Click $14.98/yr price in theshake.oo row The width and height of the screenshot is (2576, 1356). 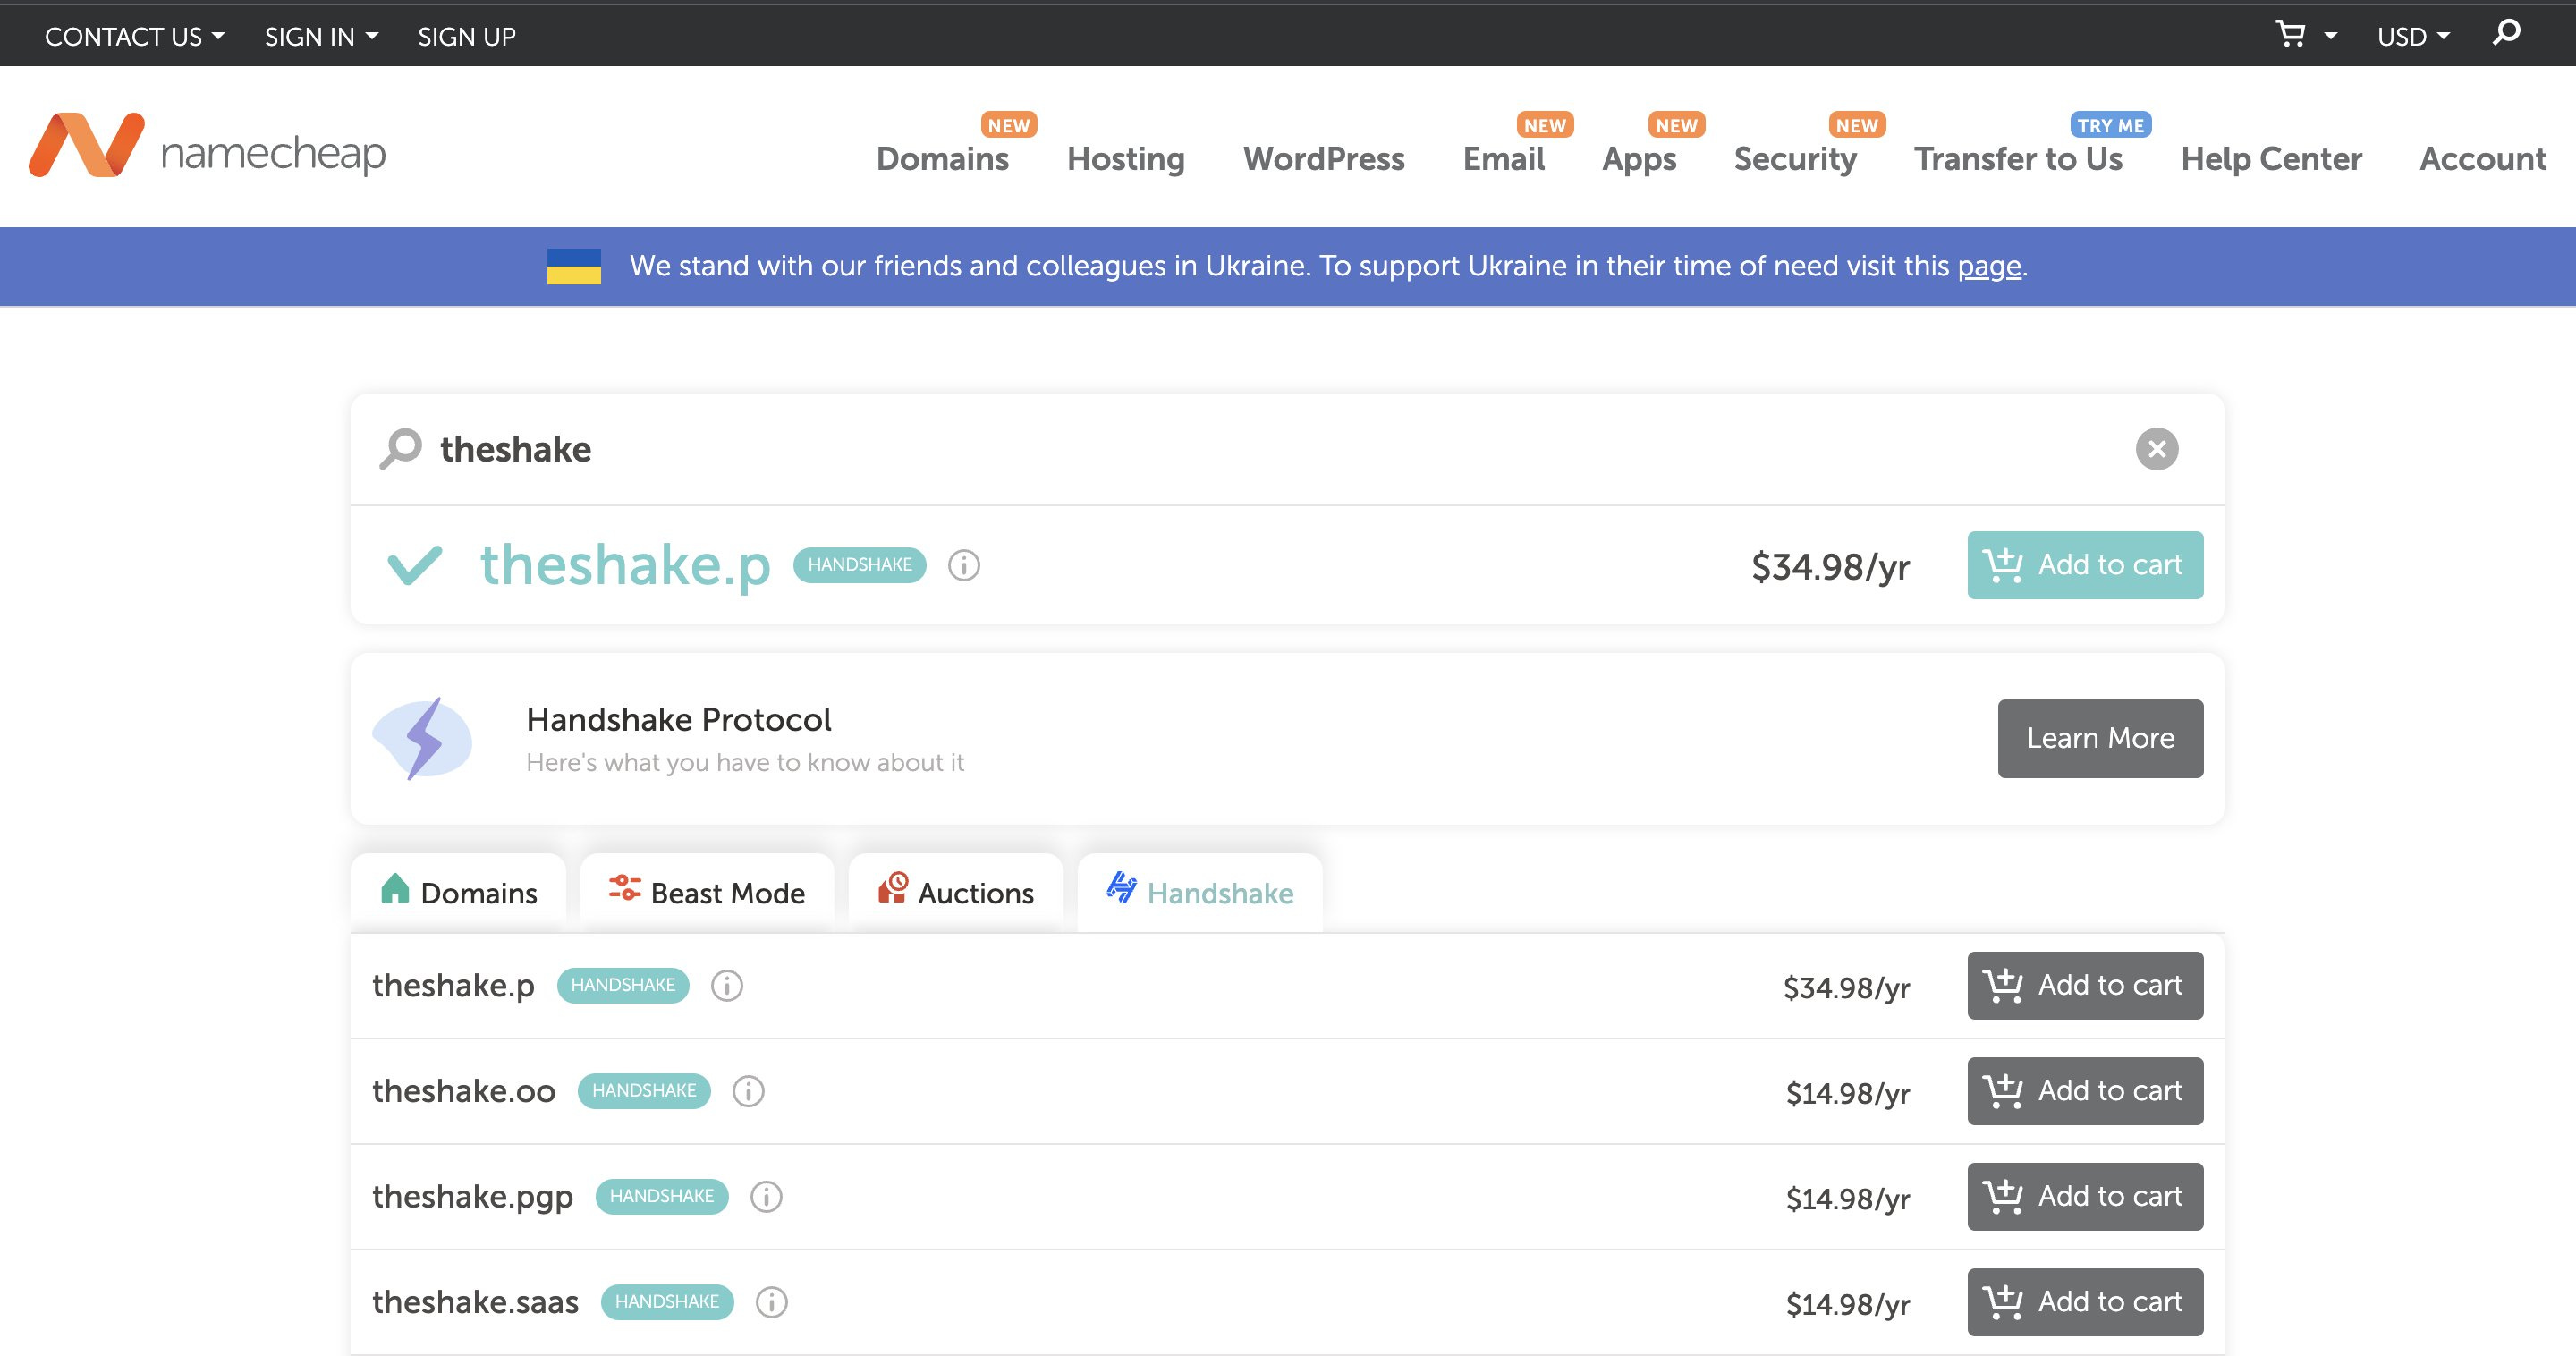click(1848, 1093)
